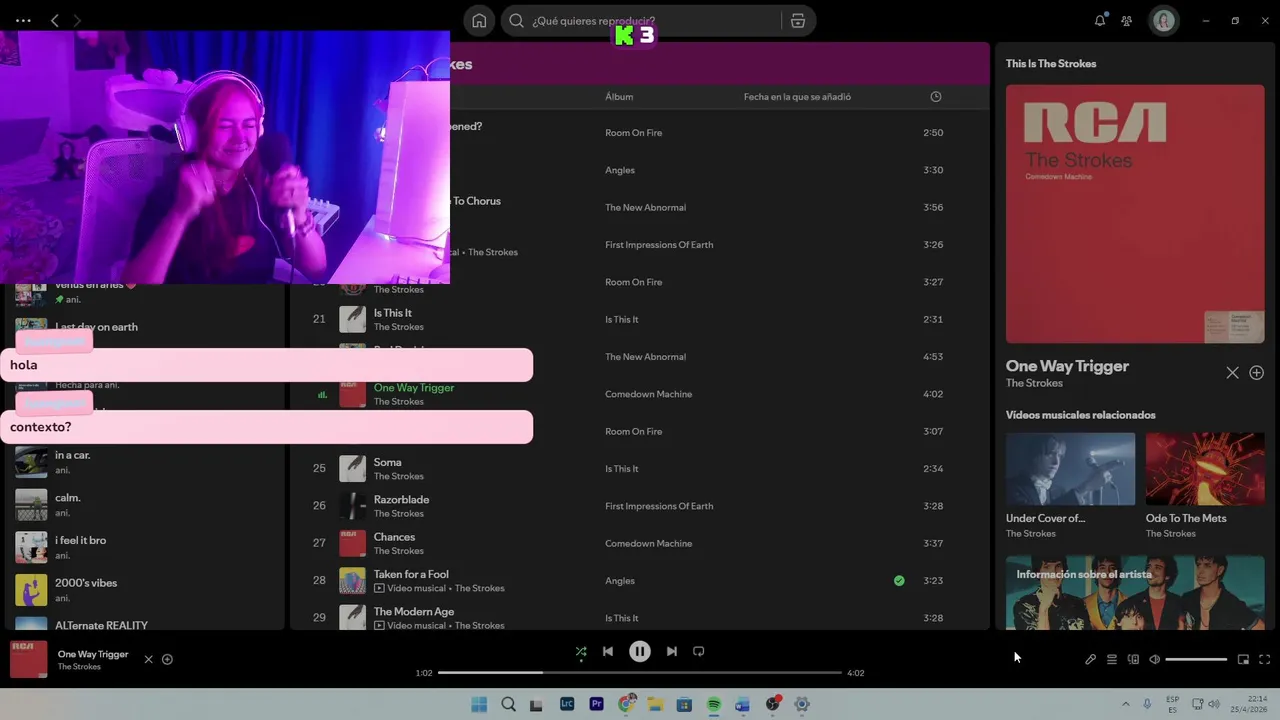
Task: Open playlist 'calm.'
Action: click(x=145, y=505)
